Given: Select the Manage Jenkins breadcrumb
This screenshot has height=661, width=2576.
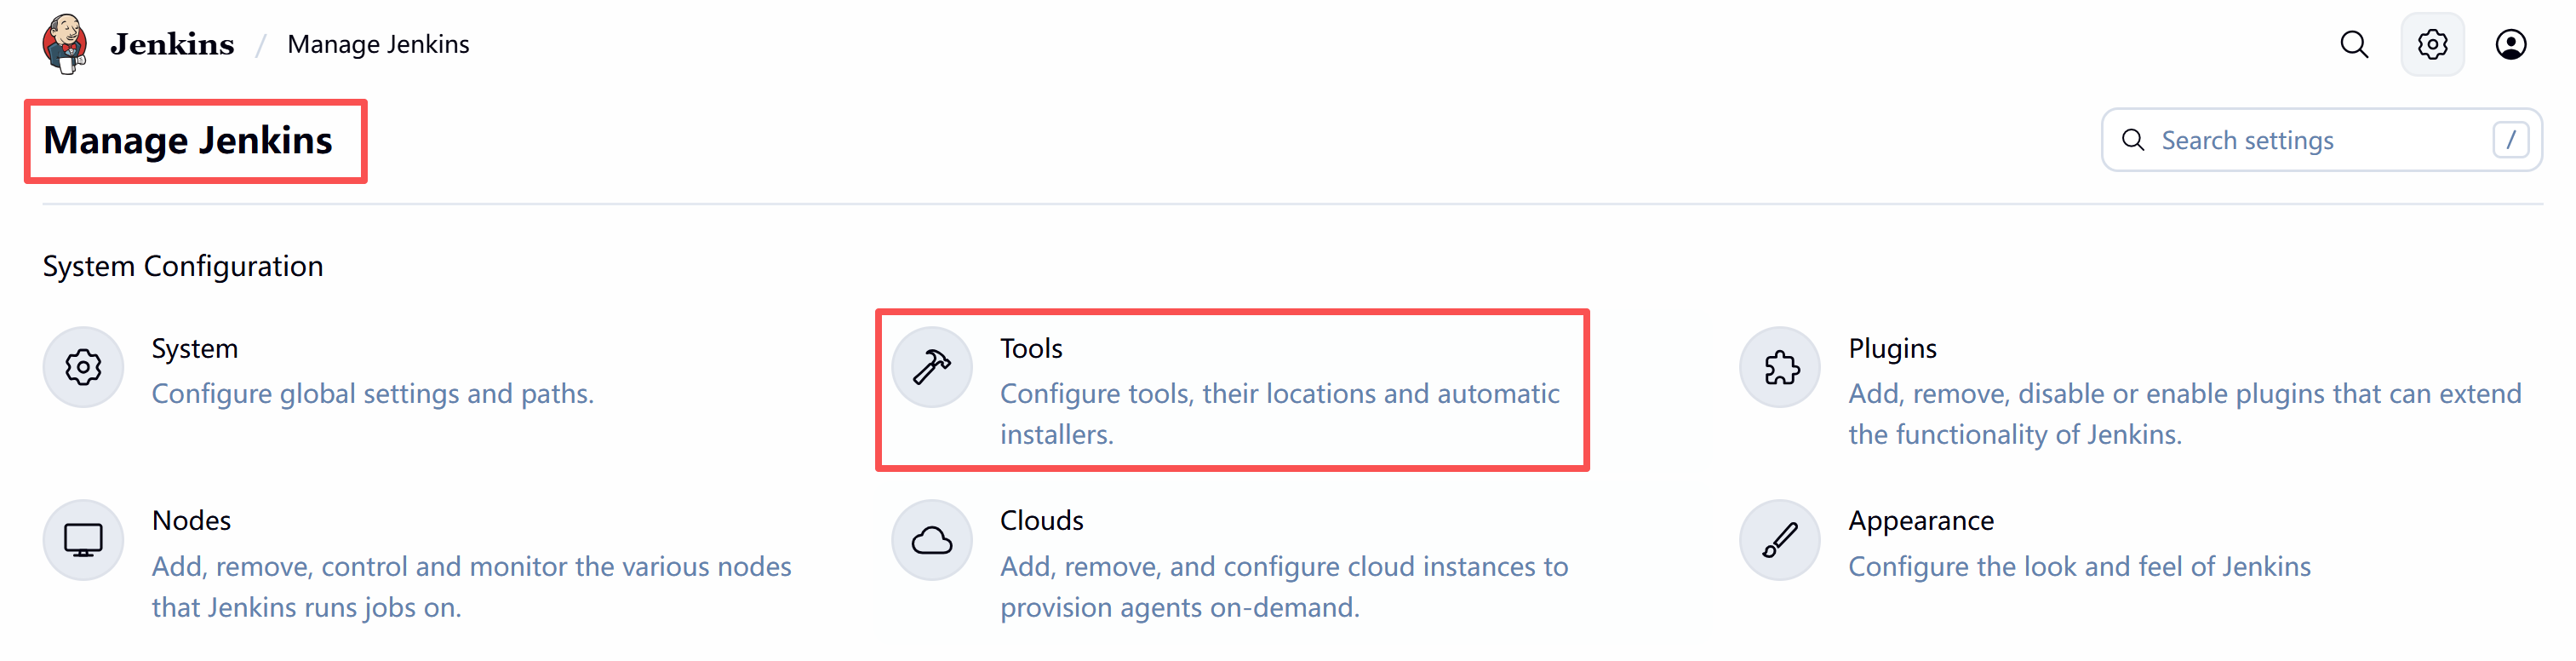Looking at the screenshot, I should [378, 44].
